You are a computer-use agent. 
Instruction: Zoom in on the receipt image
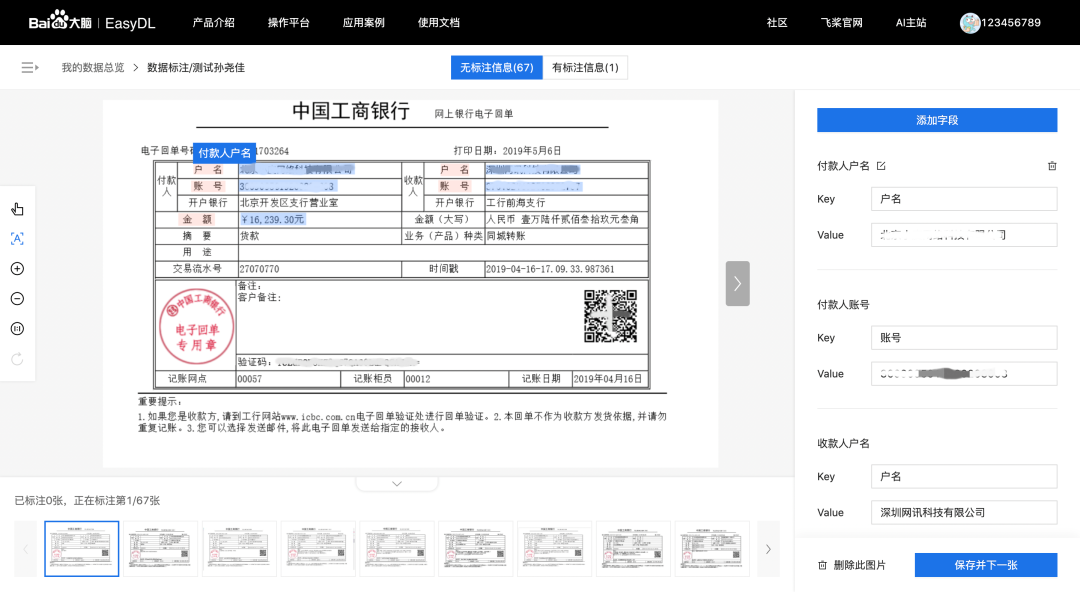[x=17, y=268]
